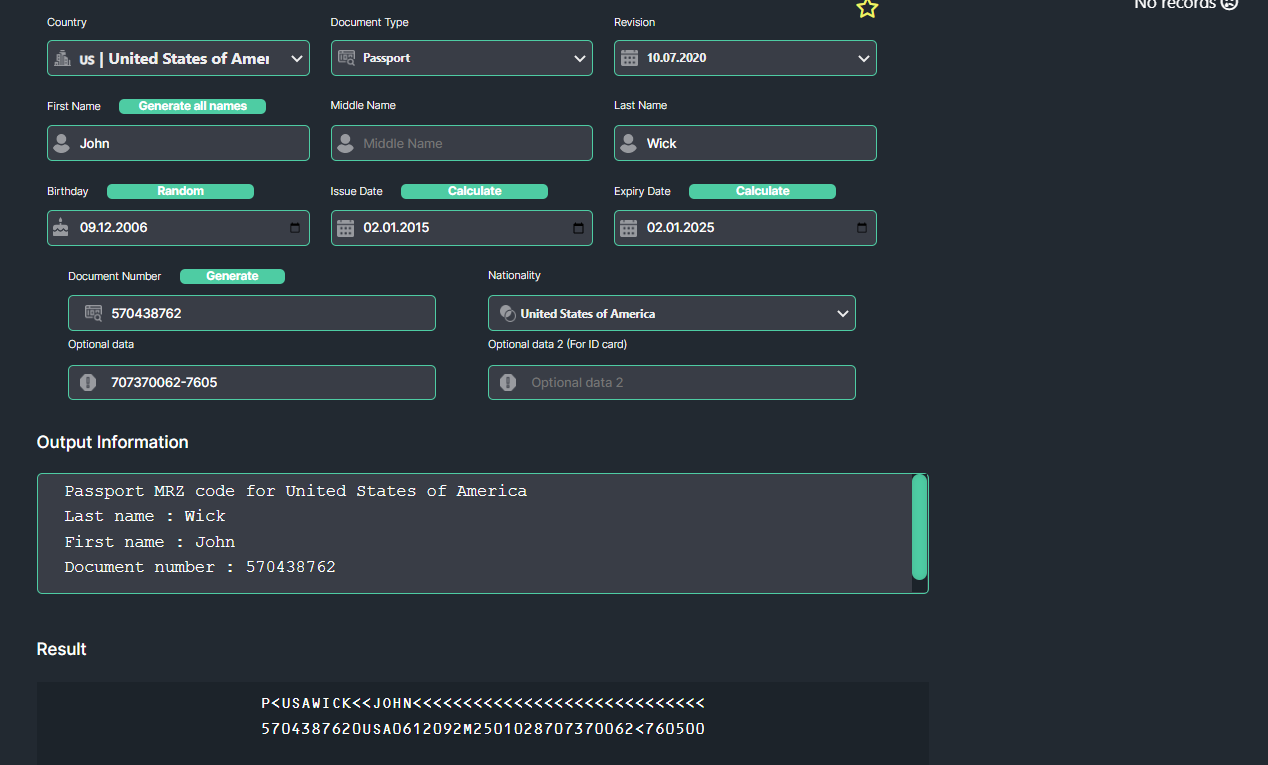Click the Random birthday button

tap(180, 191)
